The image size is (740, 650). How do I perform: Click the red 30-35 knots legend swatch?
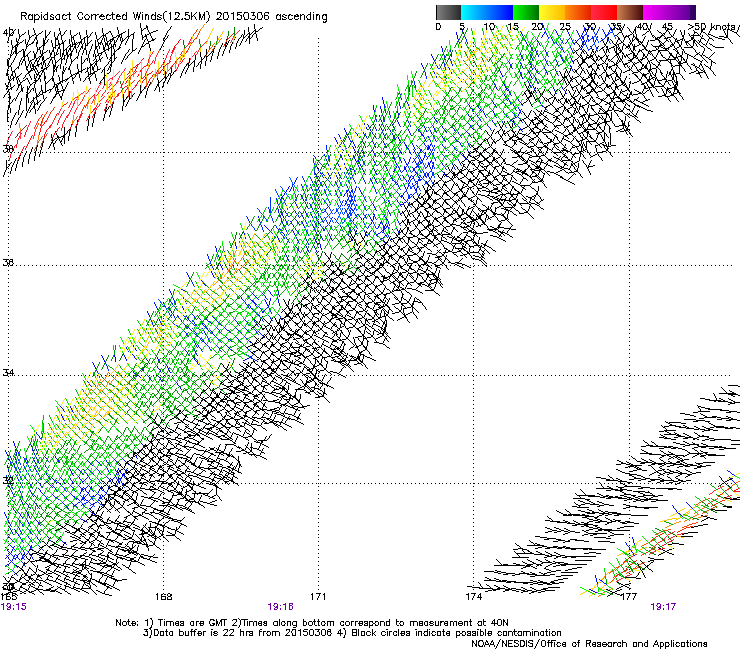click(x=604, y=12)
